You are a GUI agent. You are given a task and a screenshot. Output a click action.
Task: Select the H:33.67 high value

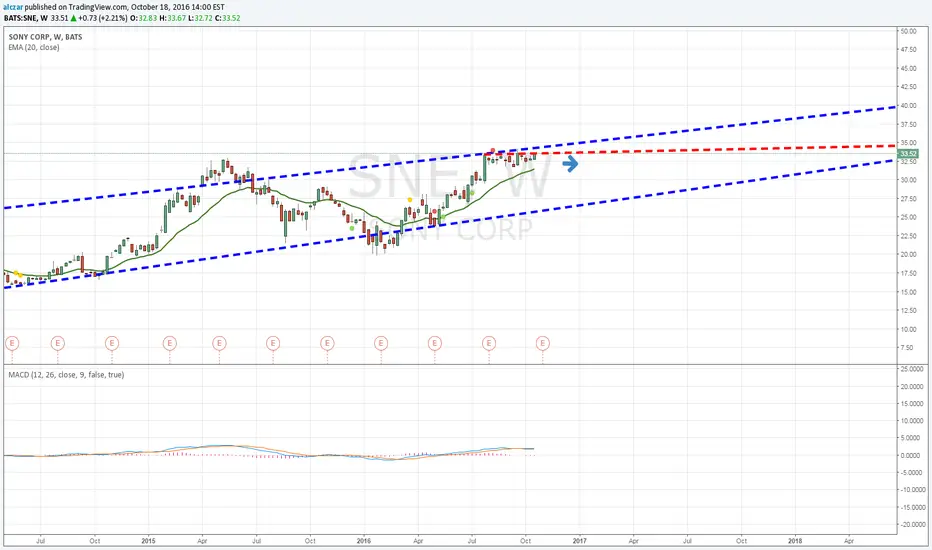pyautogui.click(x=172, y=18)
